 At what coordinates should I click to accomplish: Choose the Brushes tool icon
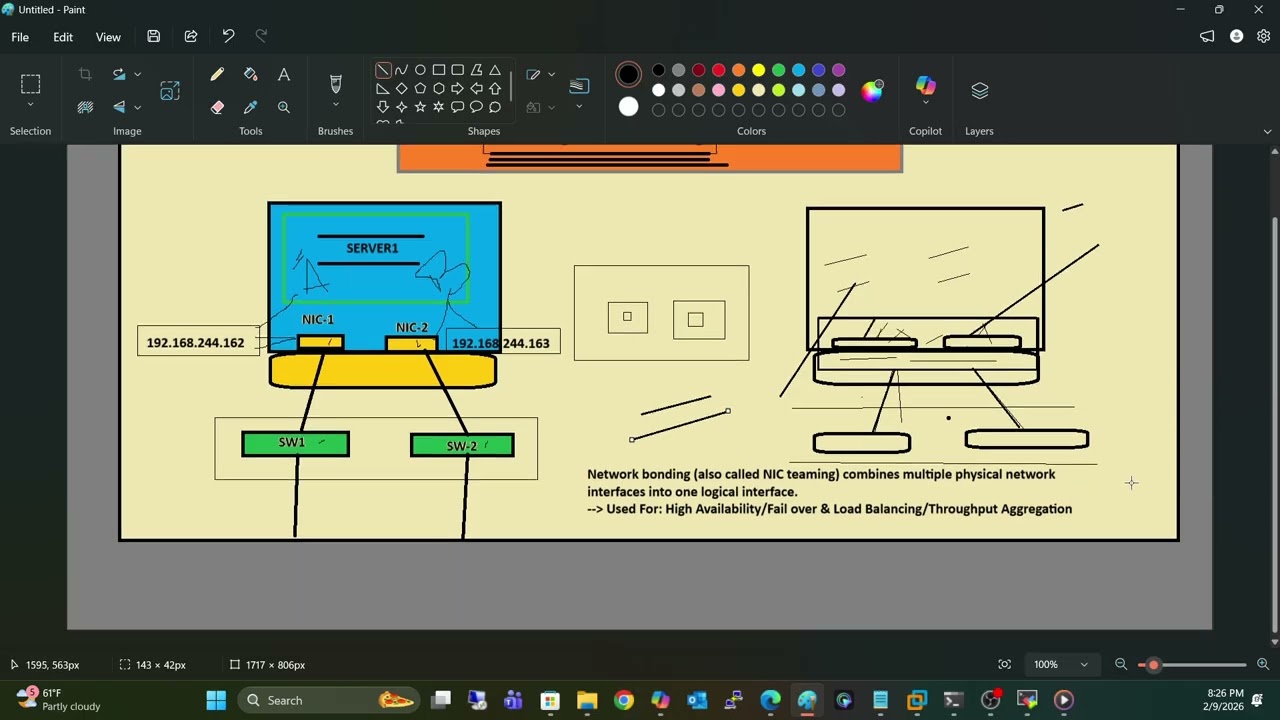(x=335, y=84)
